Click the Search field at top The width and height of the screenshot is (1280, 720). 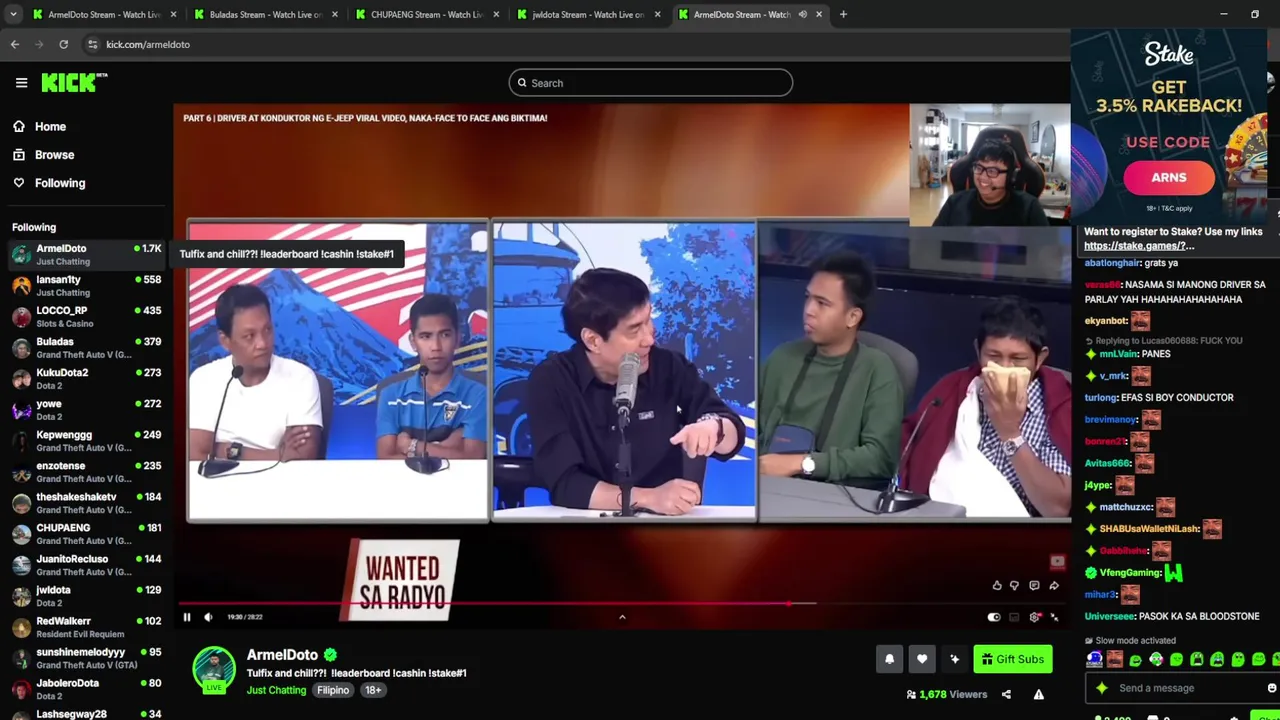click(x=650, y=83)
